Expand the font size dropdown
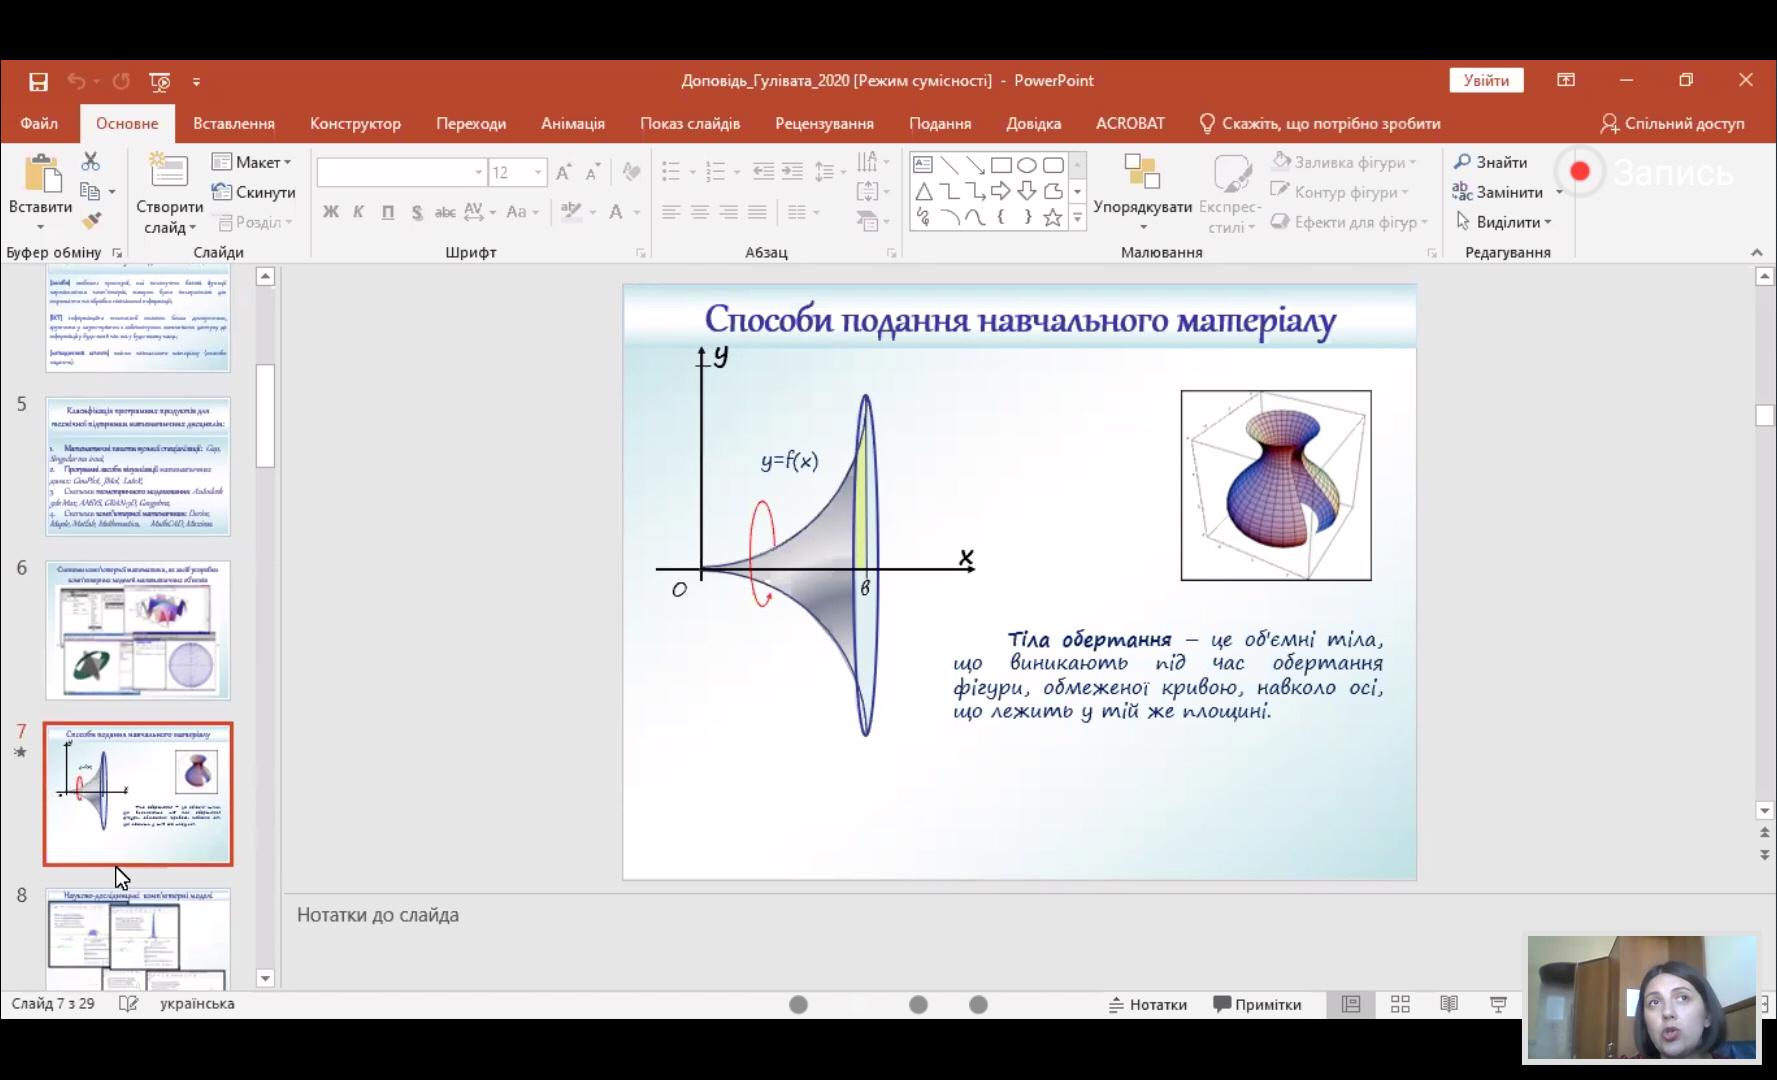The width and height of the screenshot is (1777, 1080). coord(538,172)
